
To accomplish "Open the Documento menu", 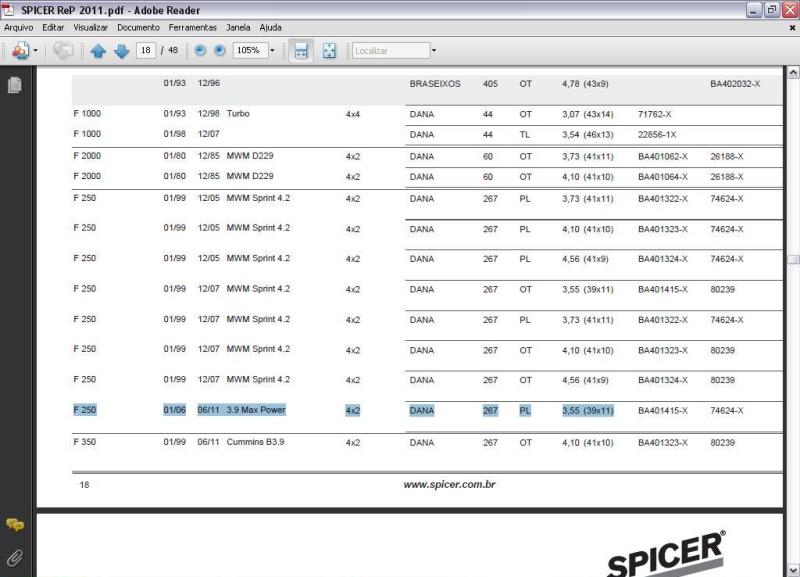I will [x=138, y=28].
